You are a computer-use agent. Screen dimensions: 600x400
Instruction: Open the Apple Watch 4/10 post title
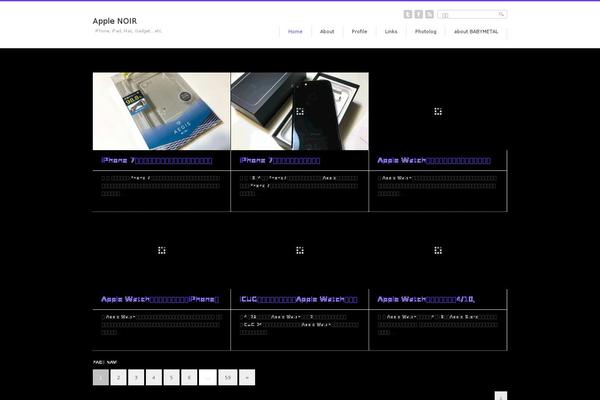pos(426,299)
